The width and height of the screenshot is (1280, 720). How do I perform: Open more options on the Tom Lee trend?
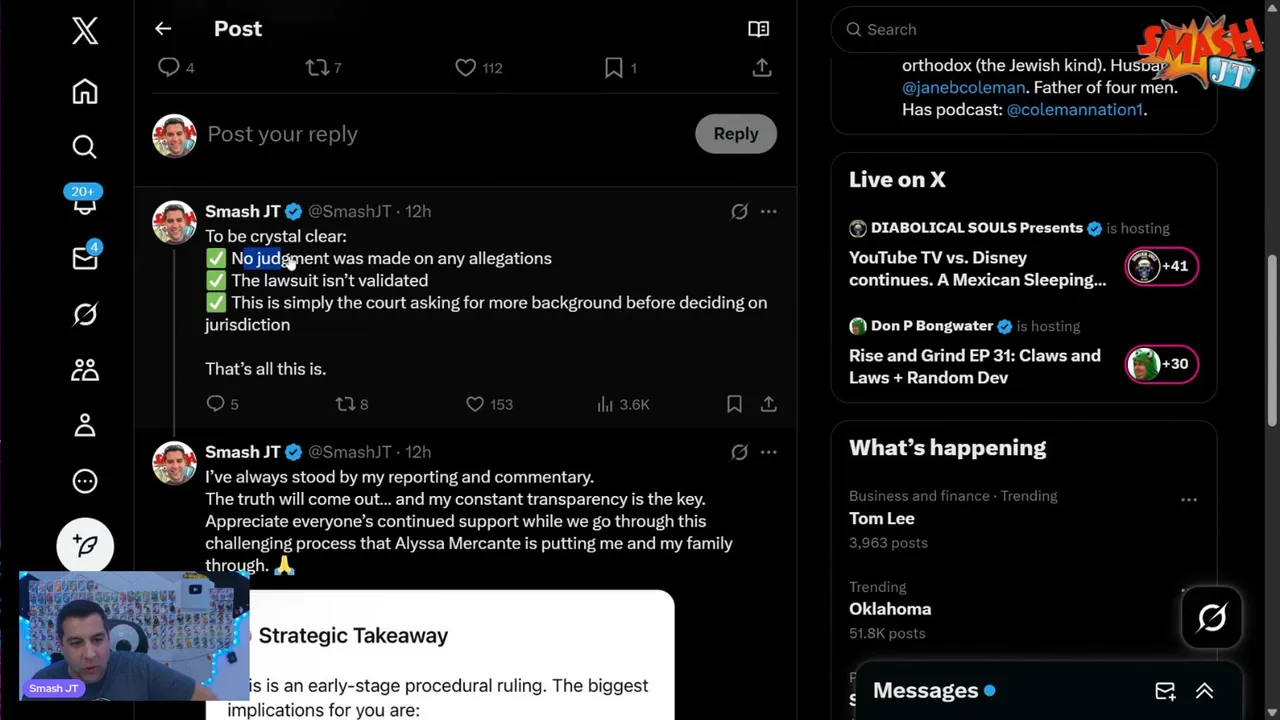[x=1188, y=499]
